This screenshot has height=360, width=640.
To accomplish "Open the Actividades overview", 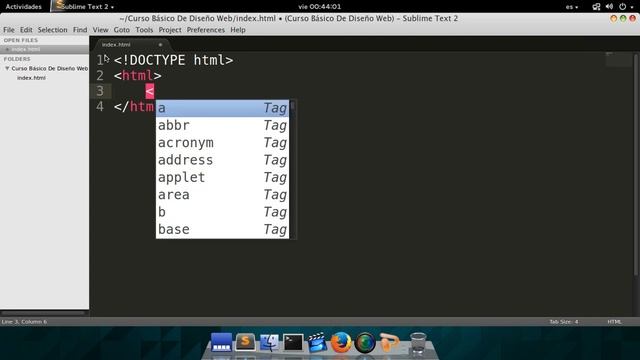I will tap(23, 7).
